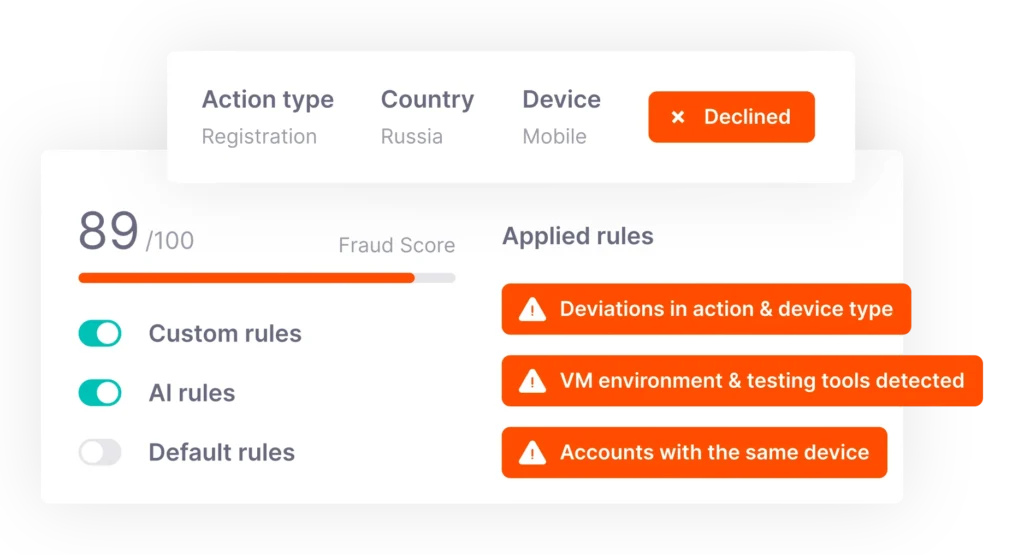Click the Mobile device value
Image resolution: width=1024 pixels, height=555 pixels.
click(x=554, y=137)
